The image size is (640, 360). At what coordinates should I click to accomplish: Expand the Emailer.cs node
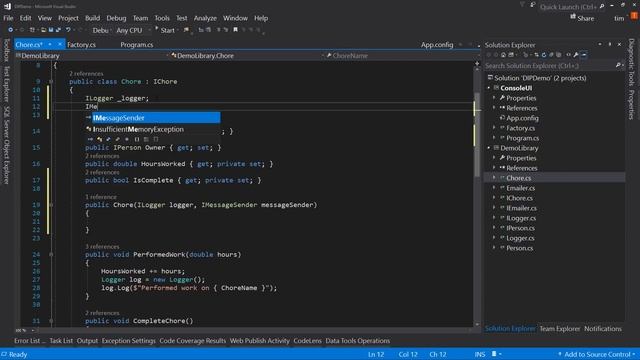tap(494, 188)
